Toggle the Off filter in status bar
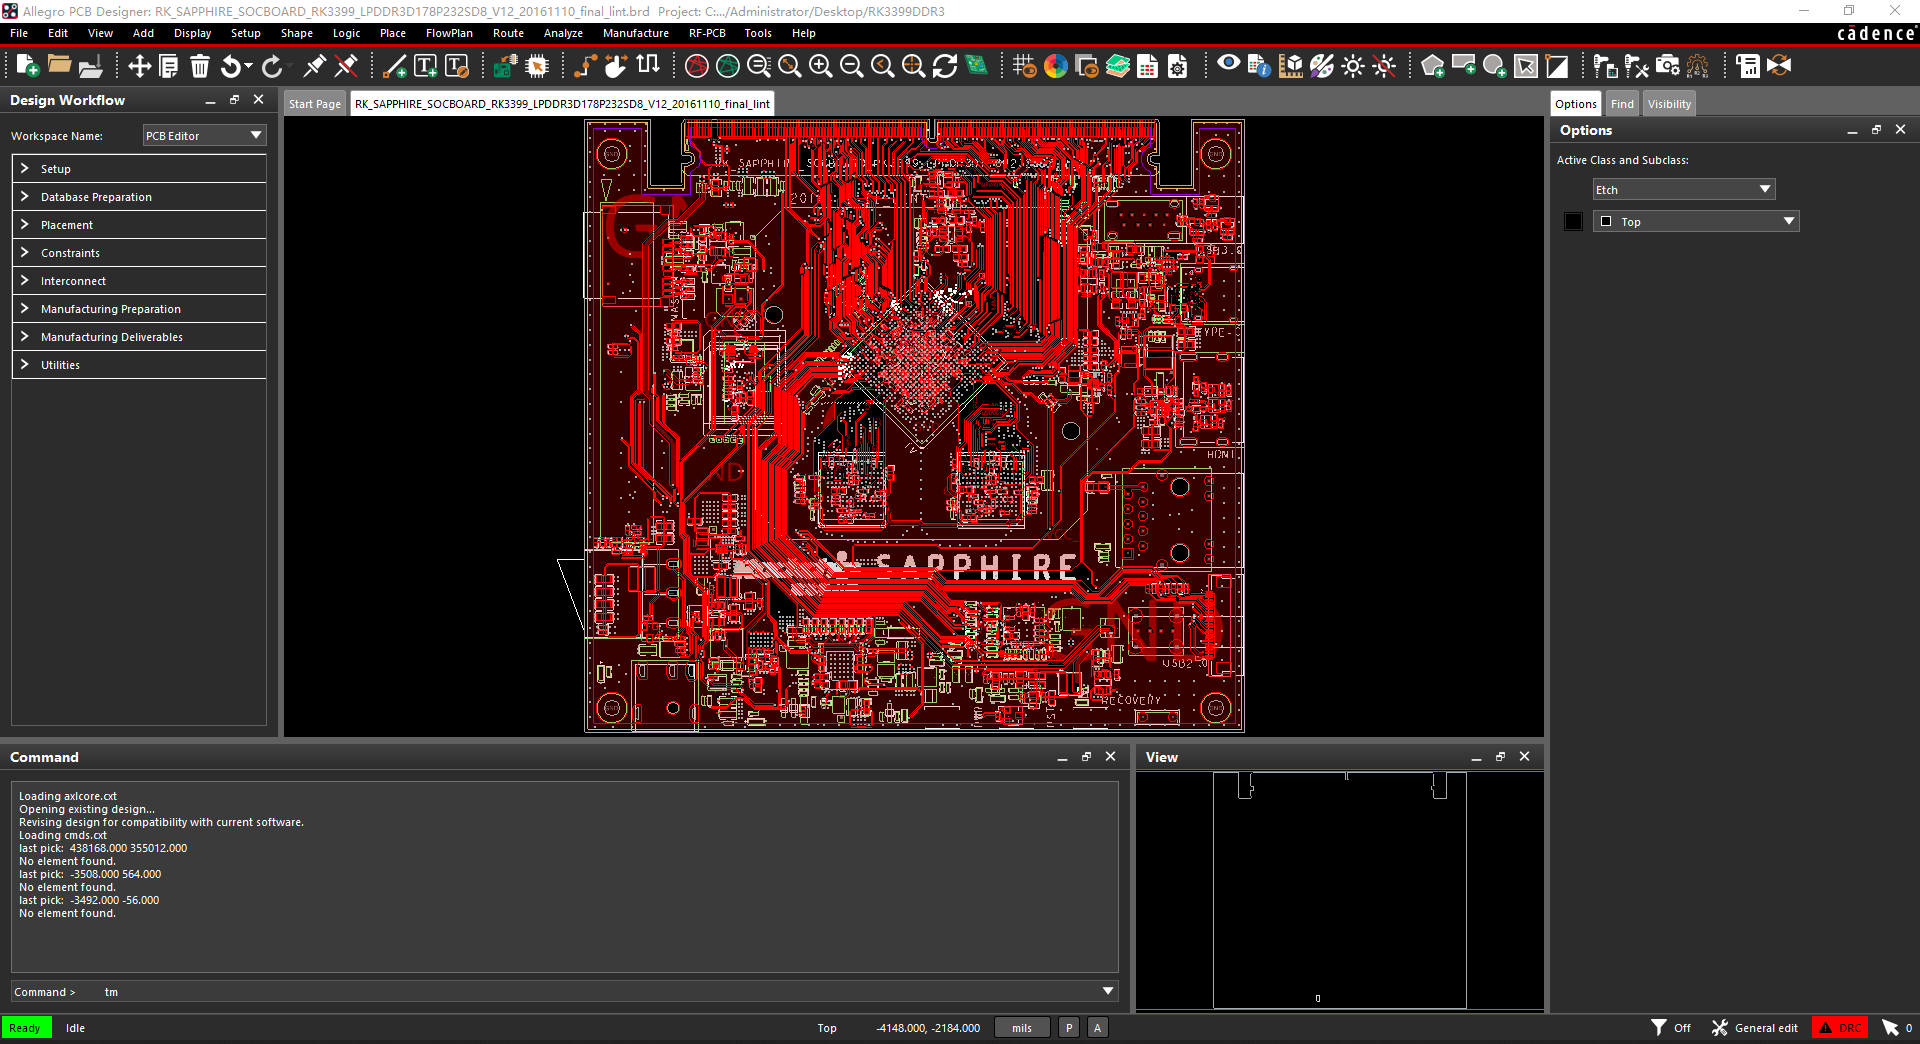1920x1044 pixels. point(1671,1027)
